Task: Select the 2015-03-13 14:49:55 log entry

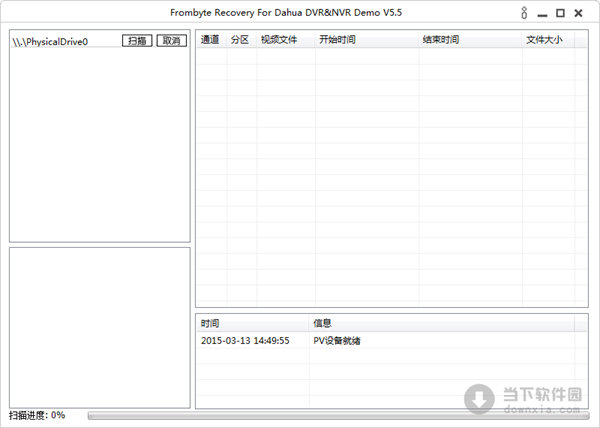Action: 245,340
